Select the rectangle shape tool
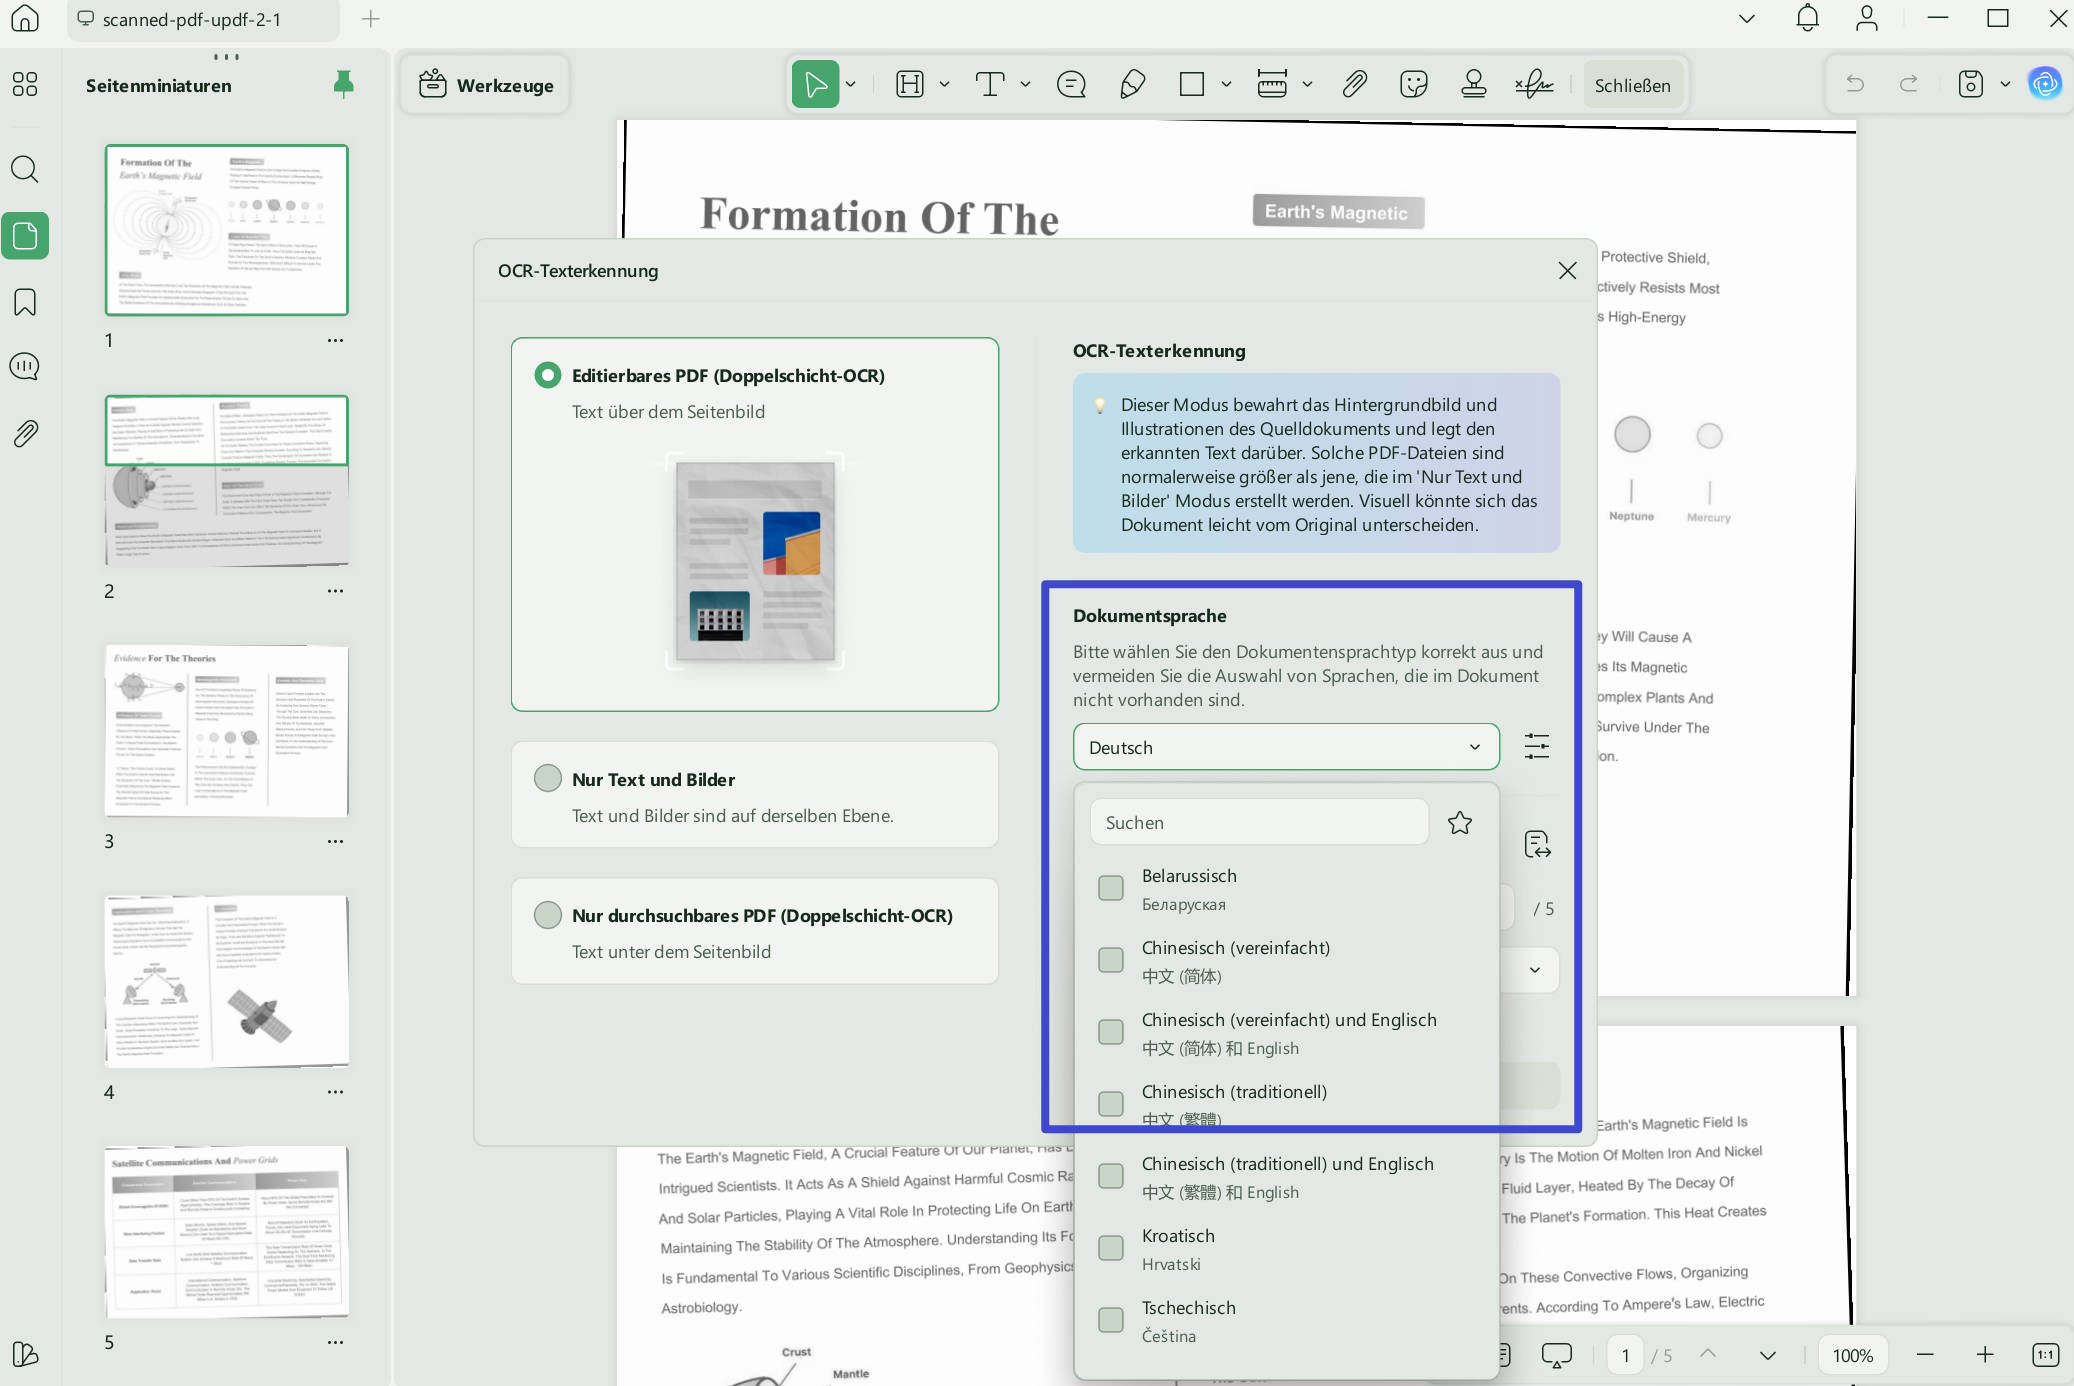 pyautogui.click(x=1192, y=85)
